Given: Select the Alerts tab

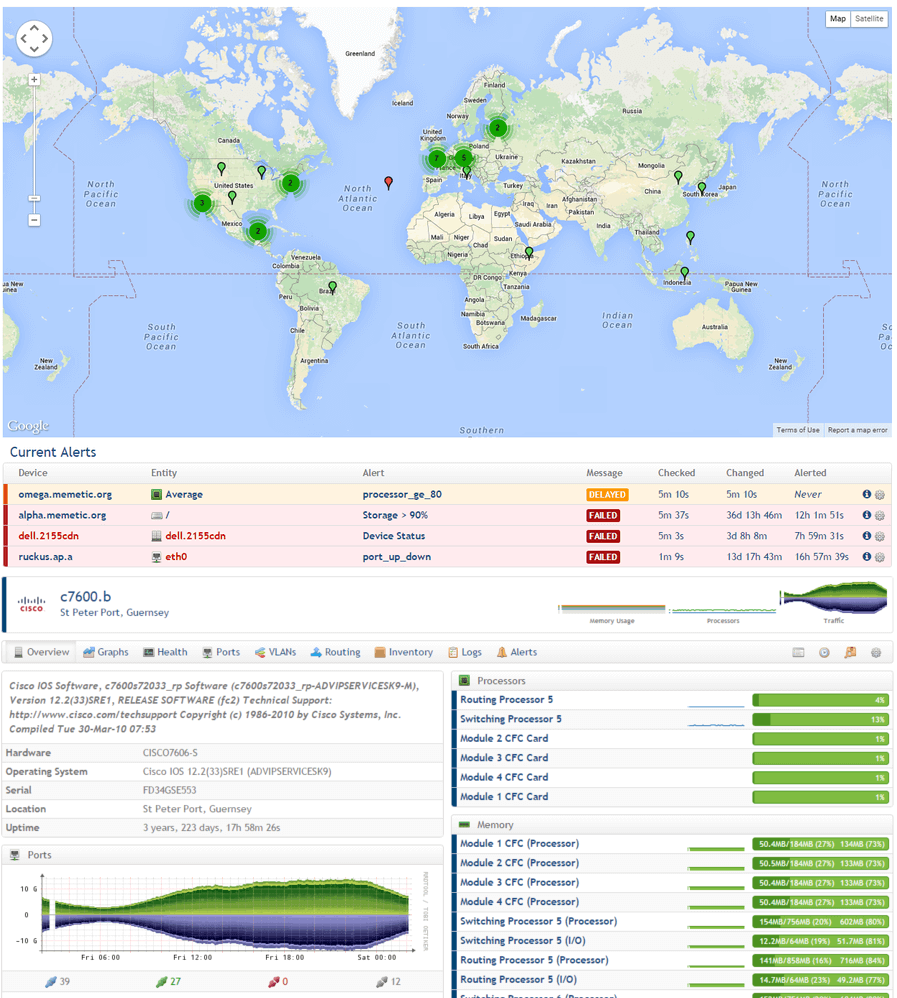Looking at the screenshot, I should pyautogui.click(x=517, y=652).
